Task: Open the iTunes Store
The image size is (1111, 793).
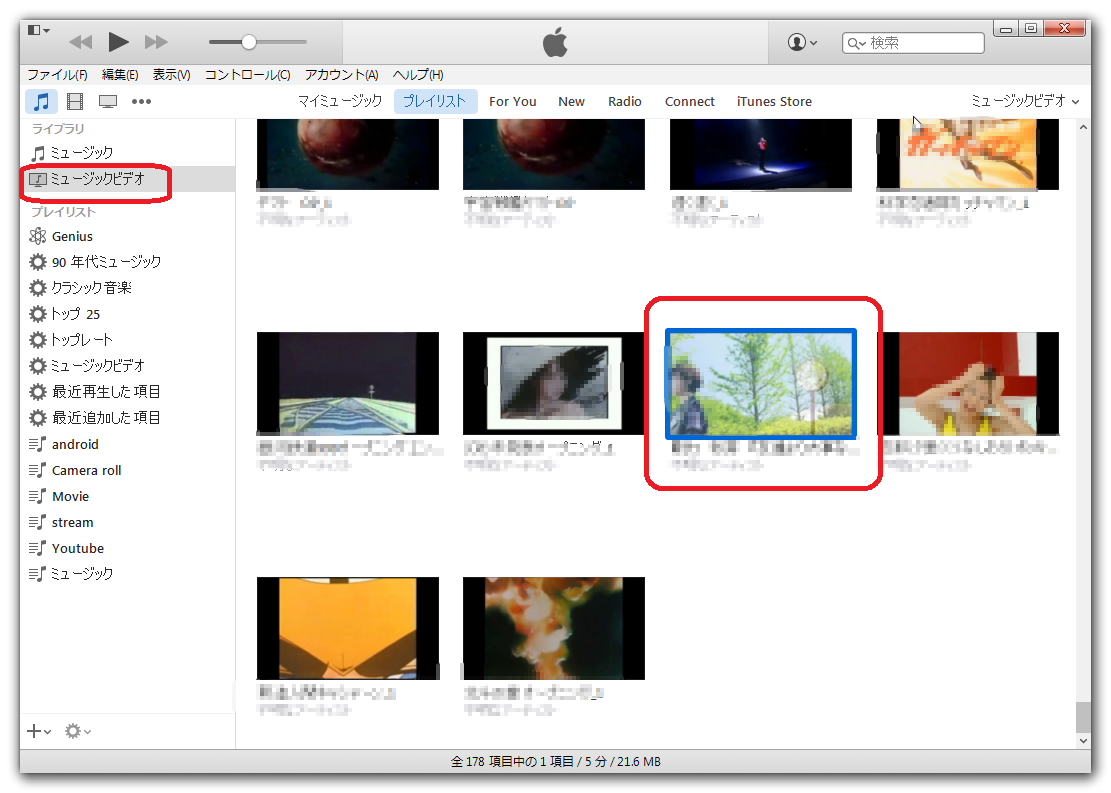Action: (773, 101)
